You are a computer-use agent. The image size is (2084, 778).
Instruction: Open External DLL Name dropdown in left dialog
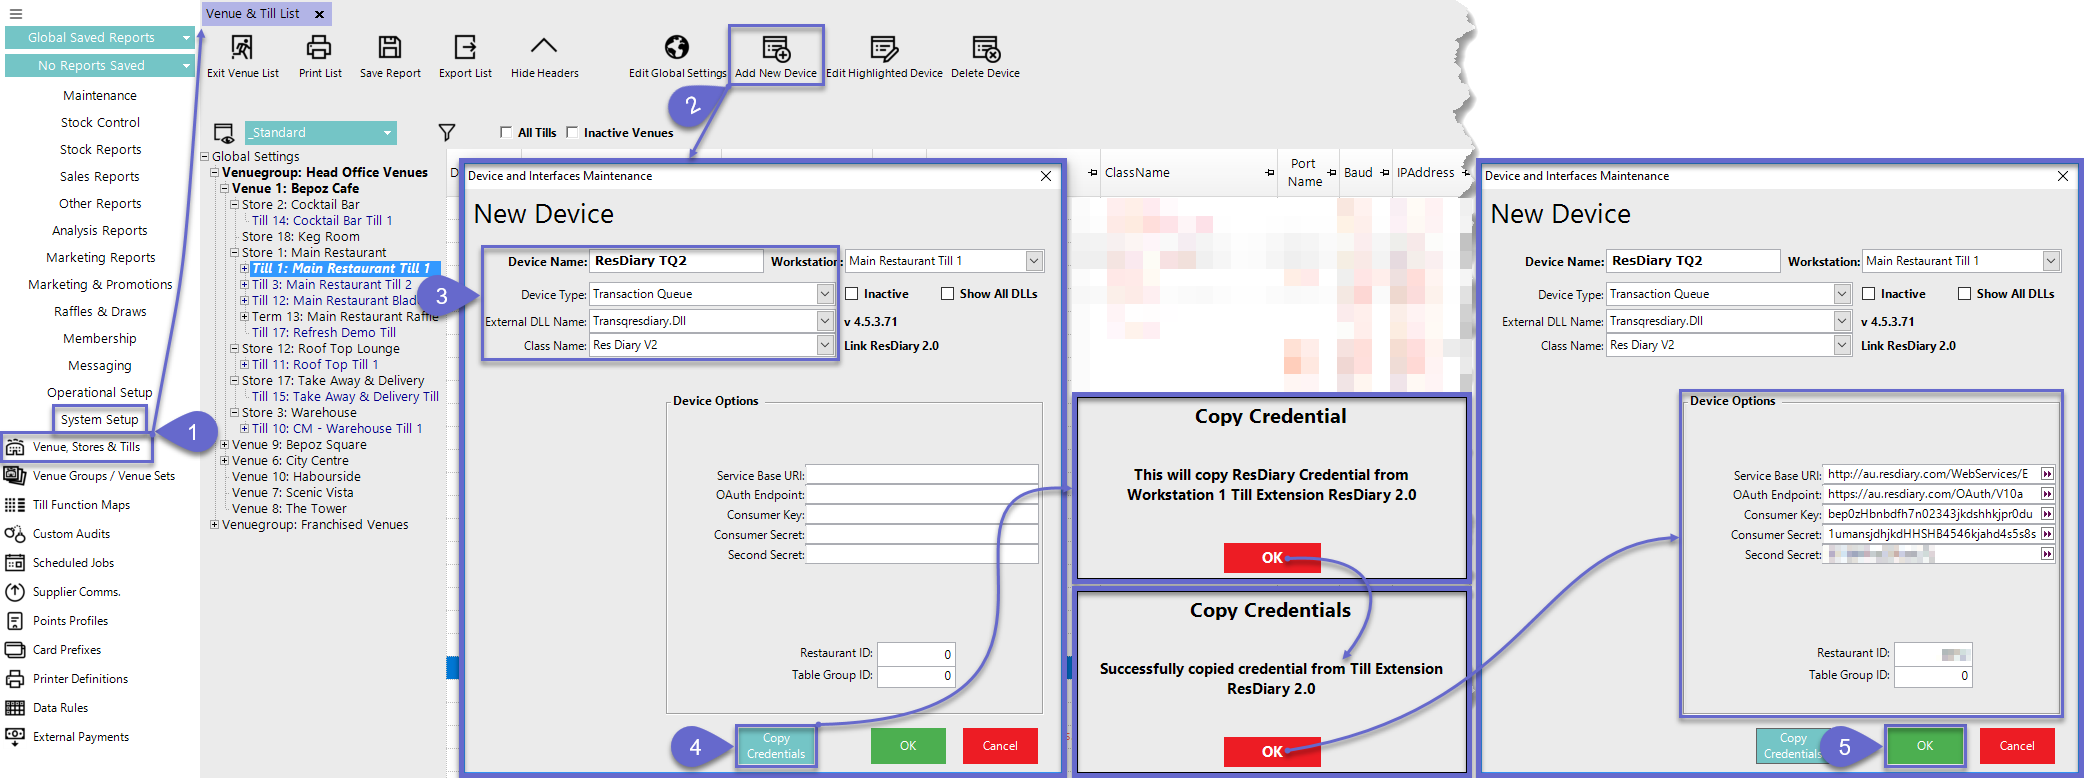(x=825, y=321)
